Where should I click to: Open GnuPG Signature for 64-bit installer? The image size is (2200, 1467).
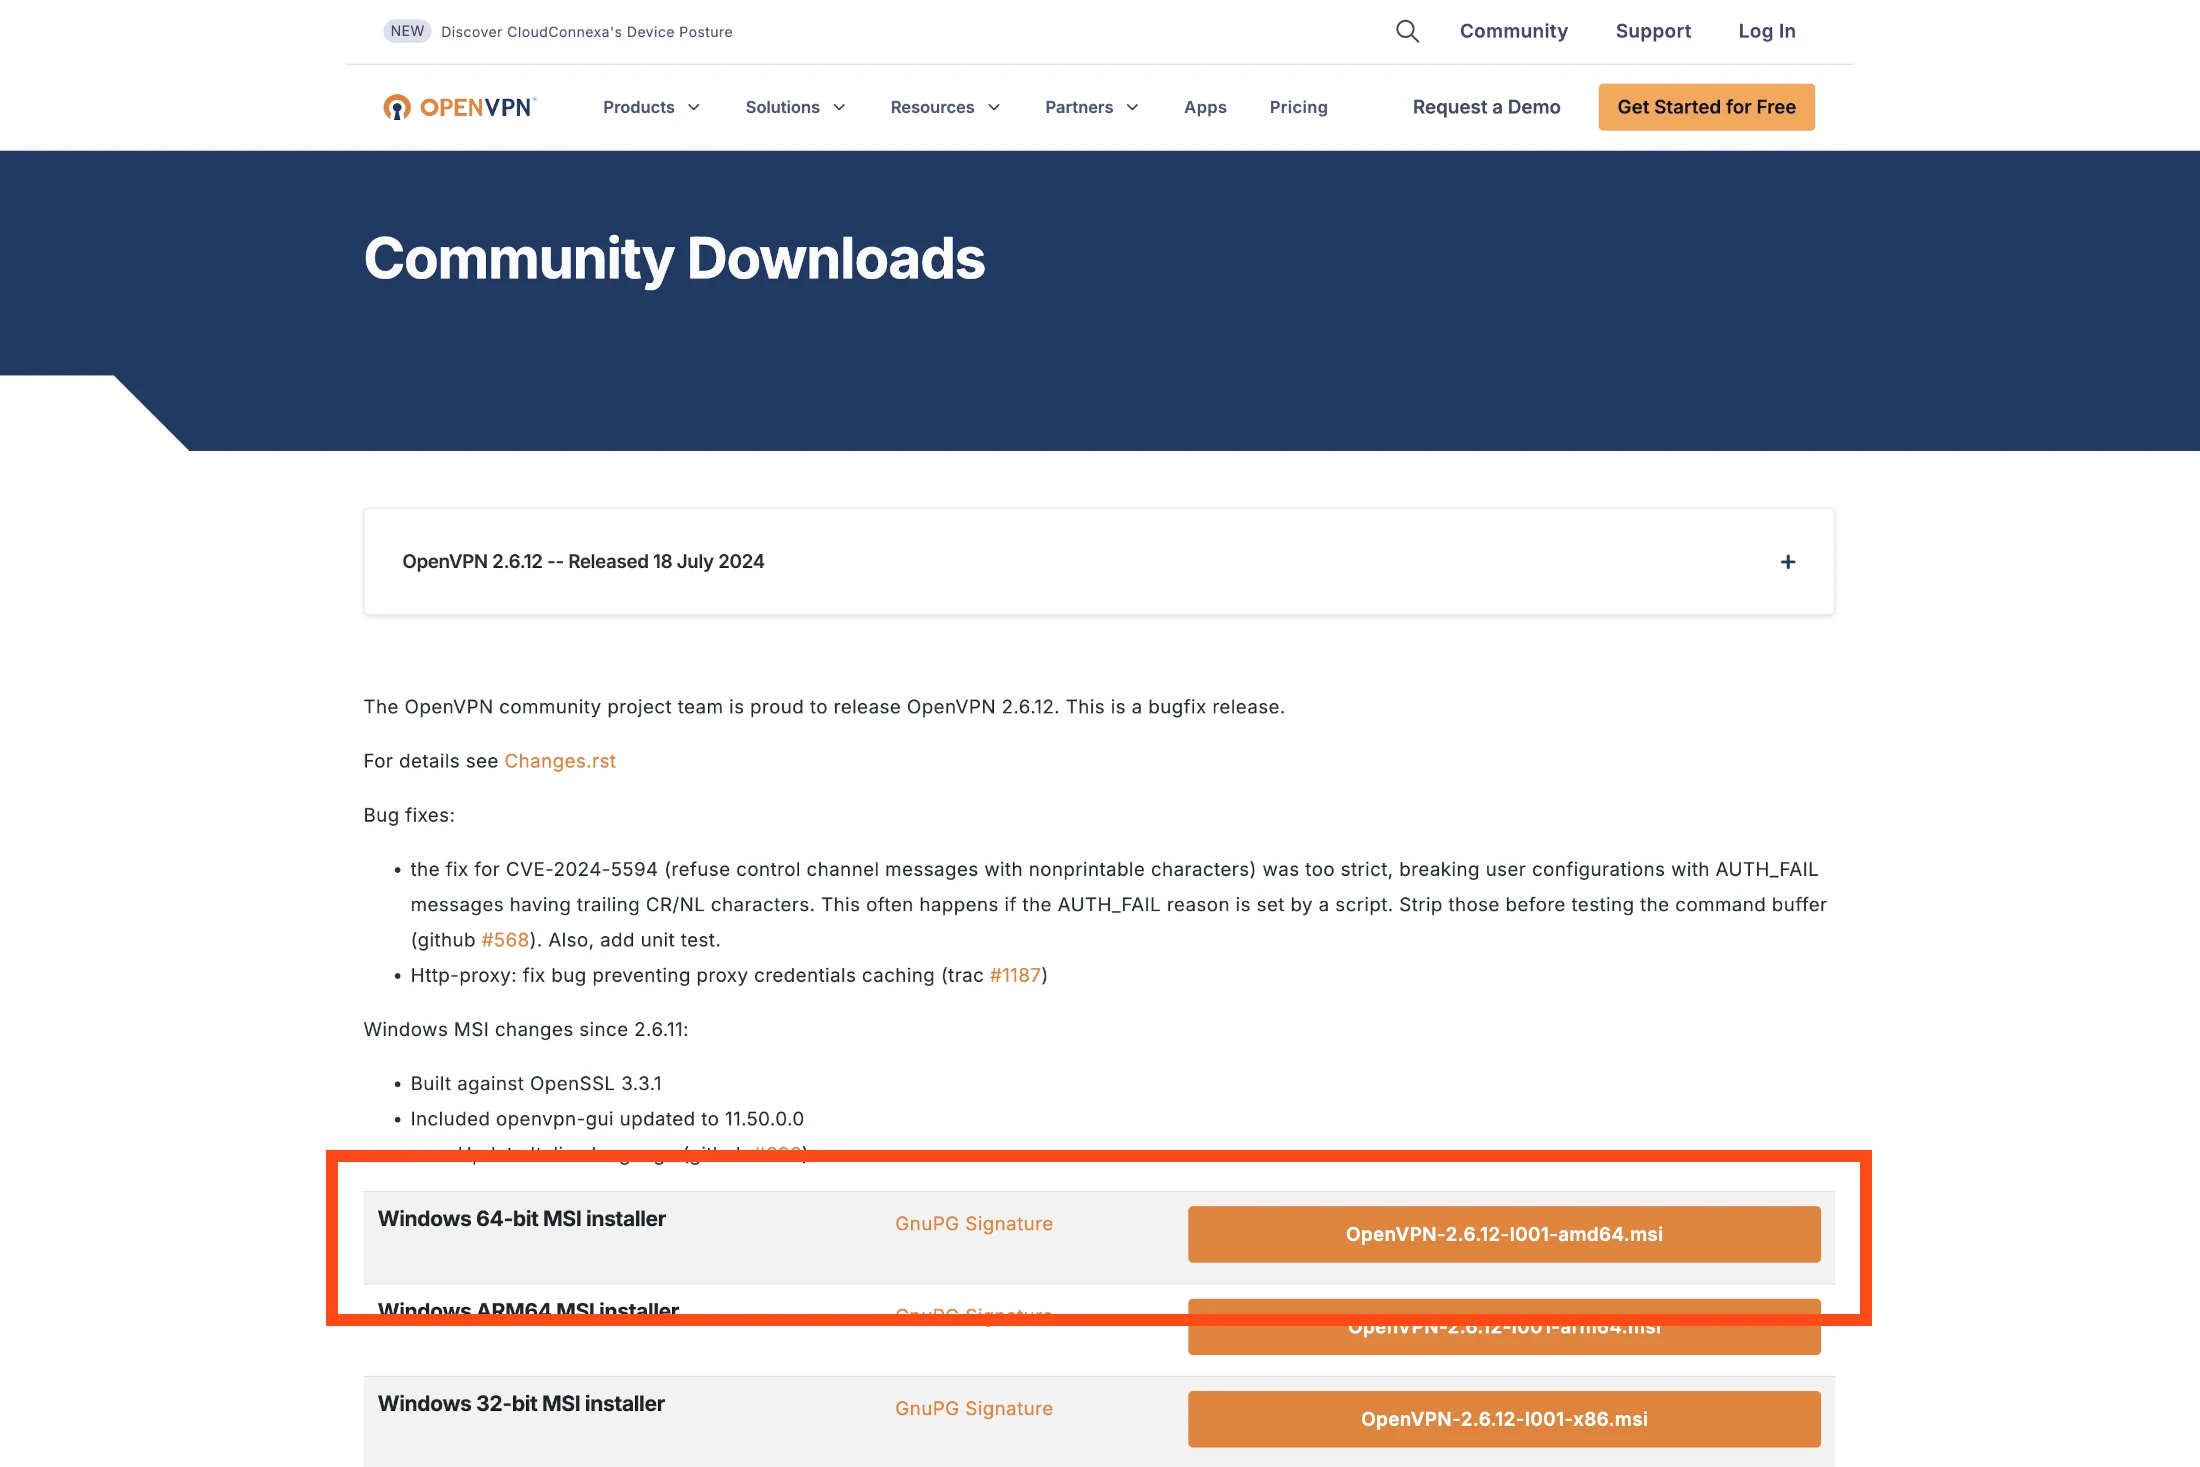(x=974, y=1224)
